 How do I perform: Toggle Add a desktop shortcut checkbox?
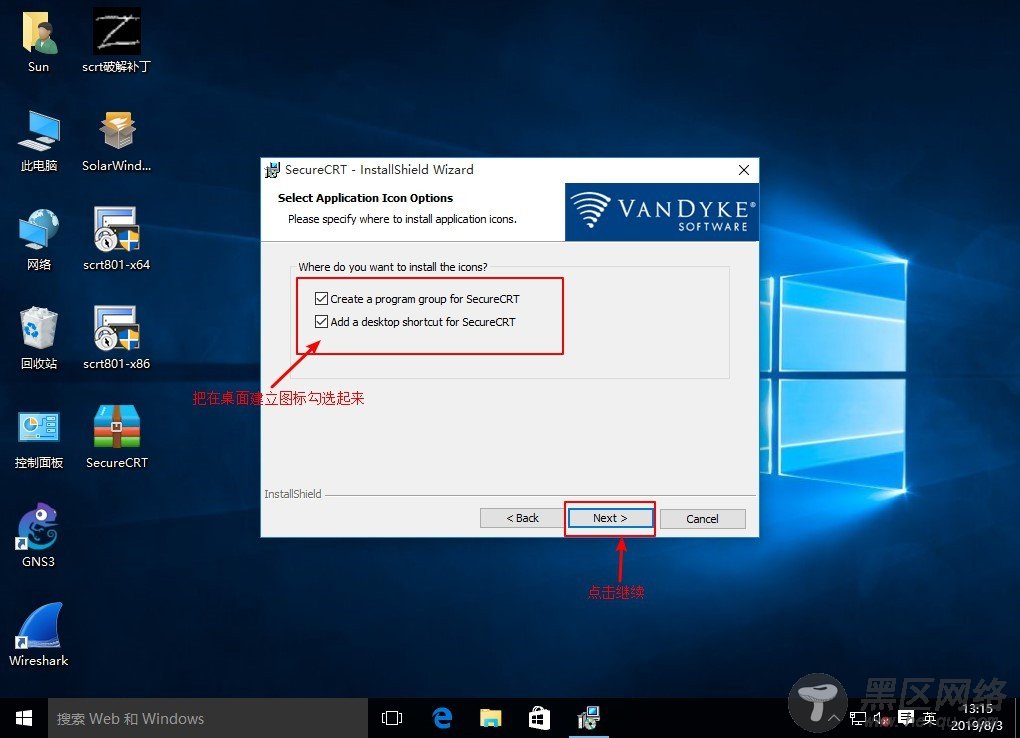click(x=321, y=321)
